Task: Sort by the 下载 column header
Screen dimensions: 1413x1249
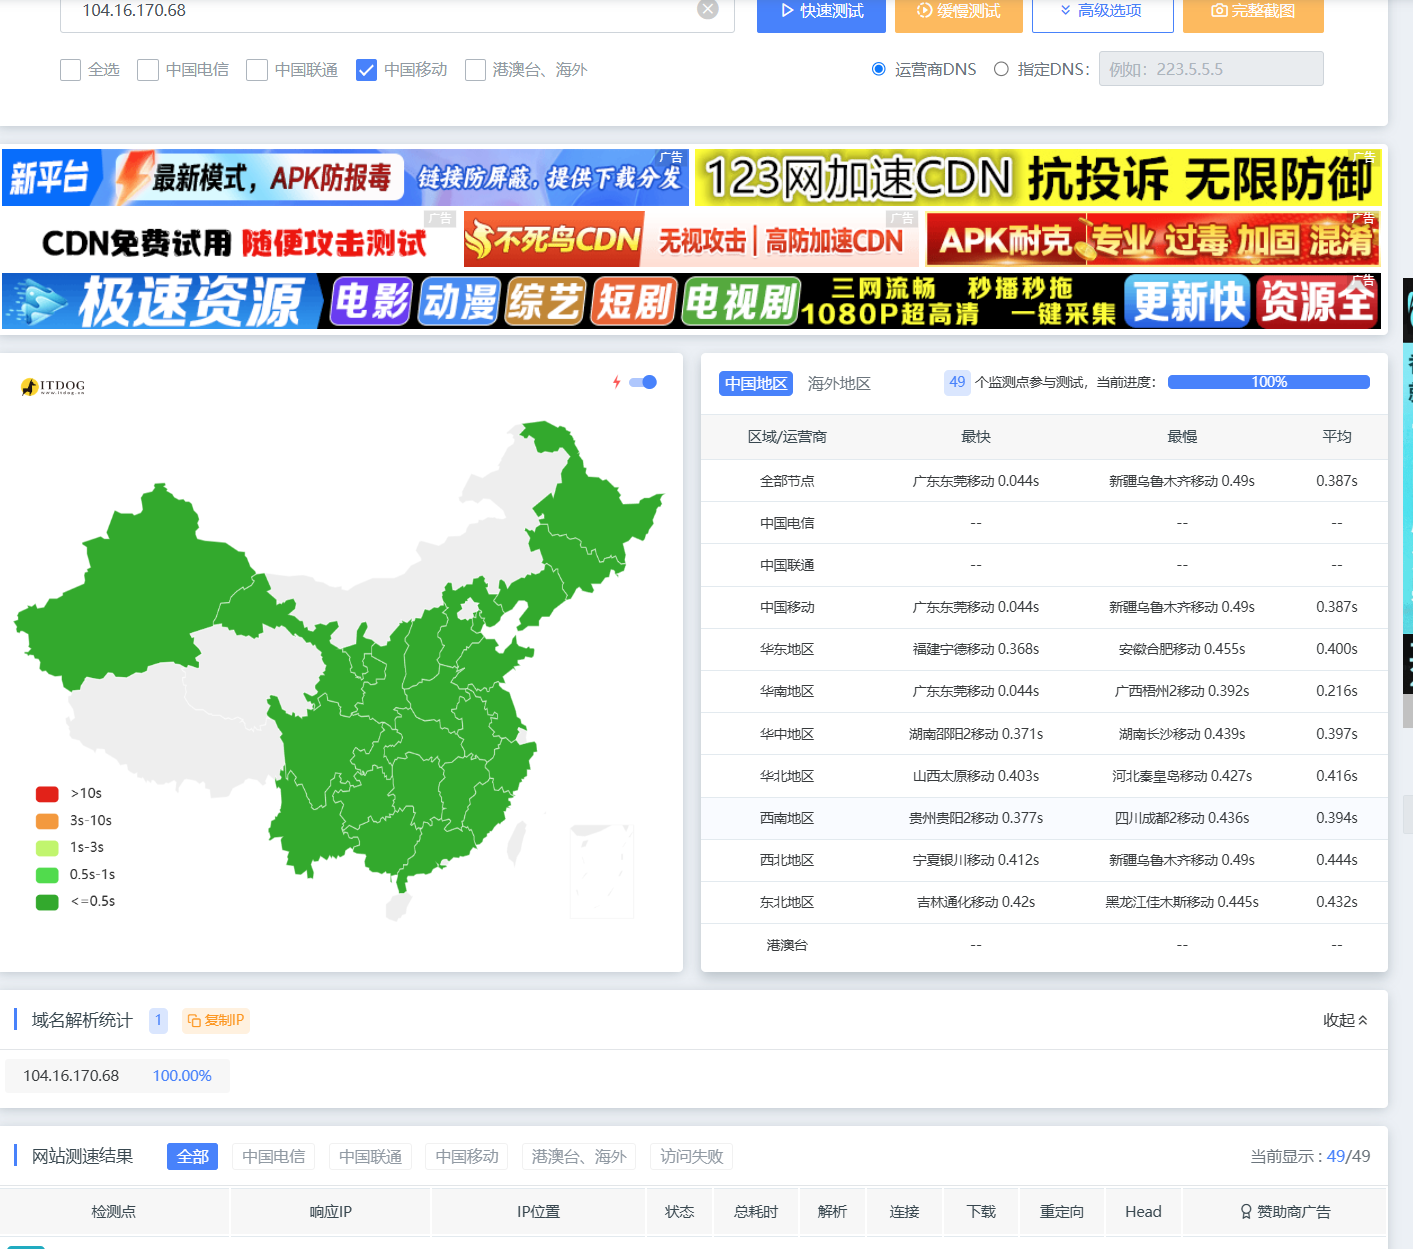Action: 981,1212
